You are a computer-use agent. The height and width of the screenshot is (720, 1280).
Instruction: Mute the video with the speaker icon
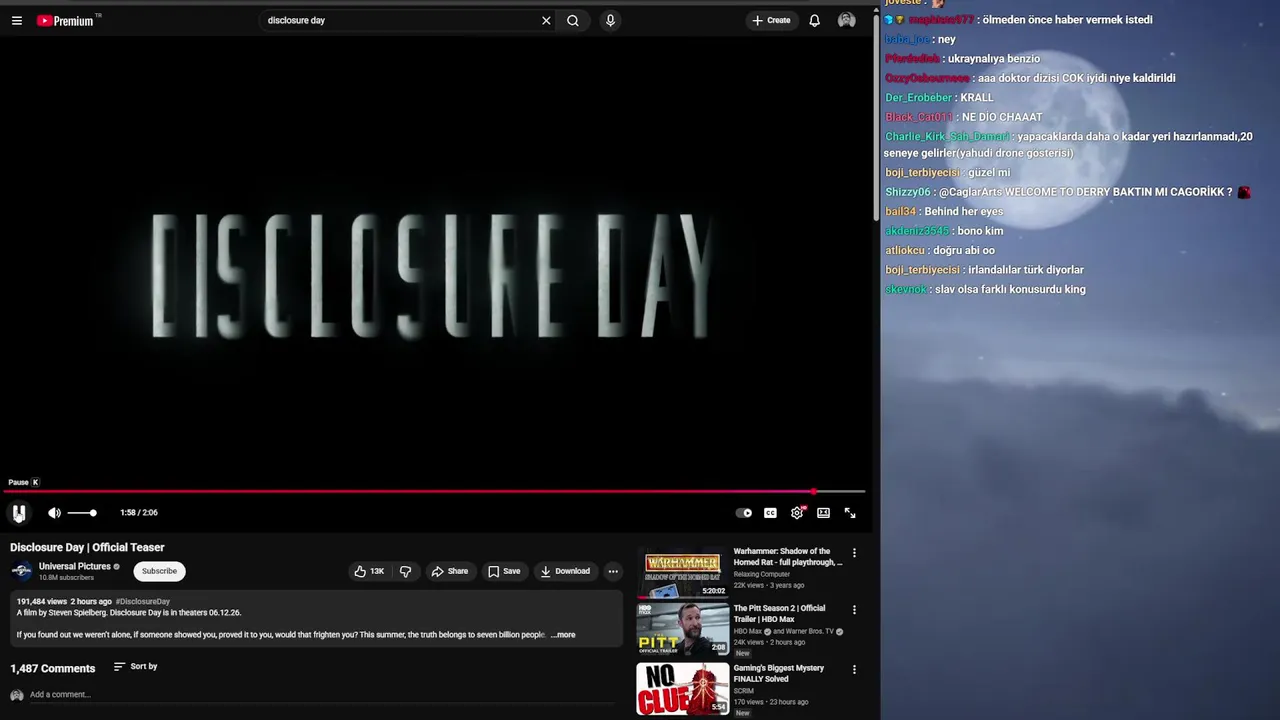54,513
